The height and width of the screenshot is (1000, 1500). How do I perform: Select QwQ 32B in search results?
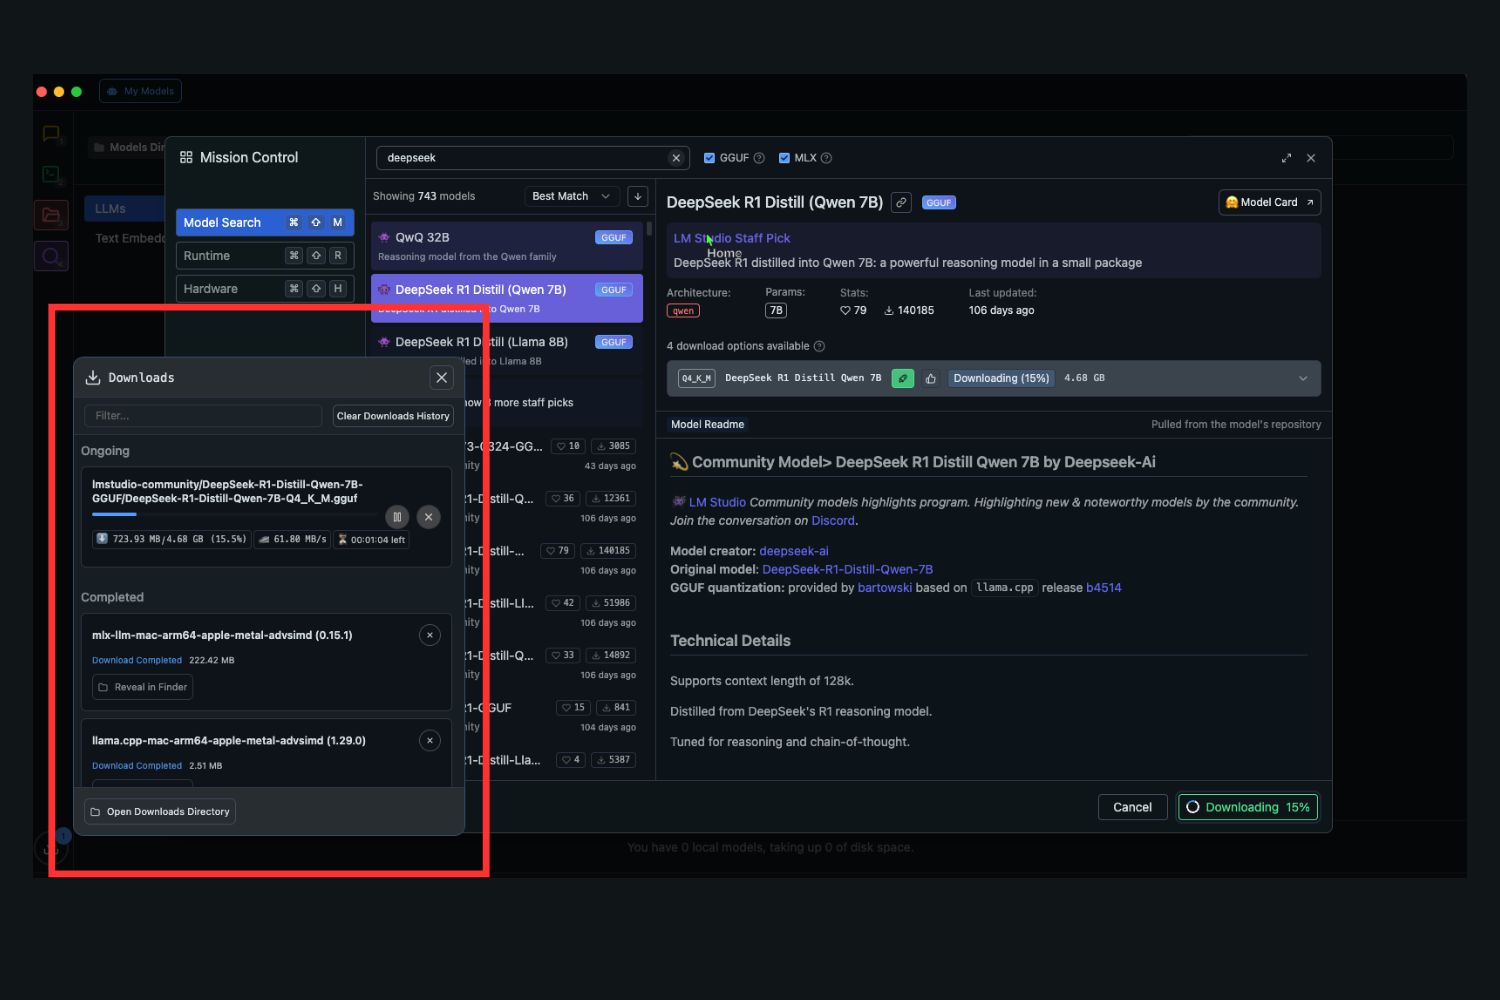[x=506, y=246]
